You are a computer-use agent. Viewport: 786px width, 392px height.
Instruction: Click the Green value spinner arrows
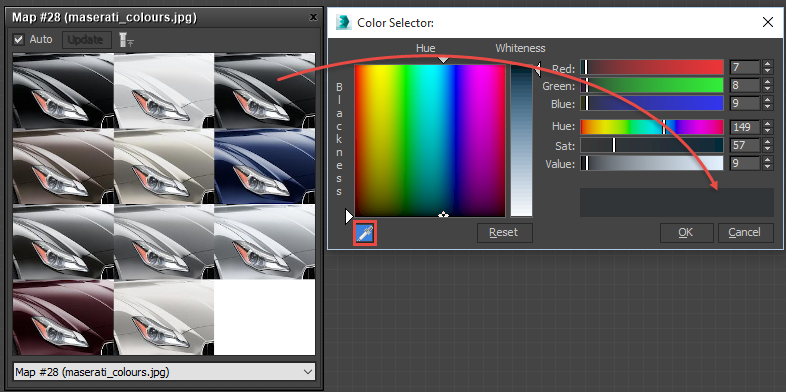point(767,85)
